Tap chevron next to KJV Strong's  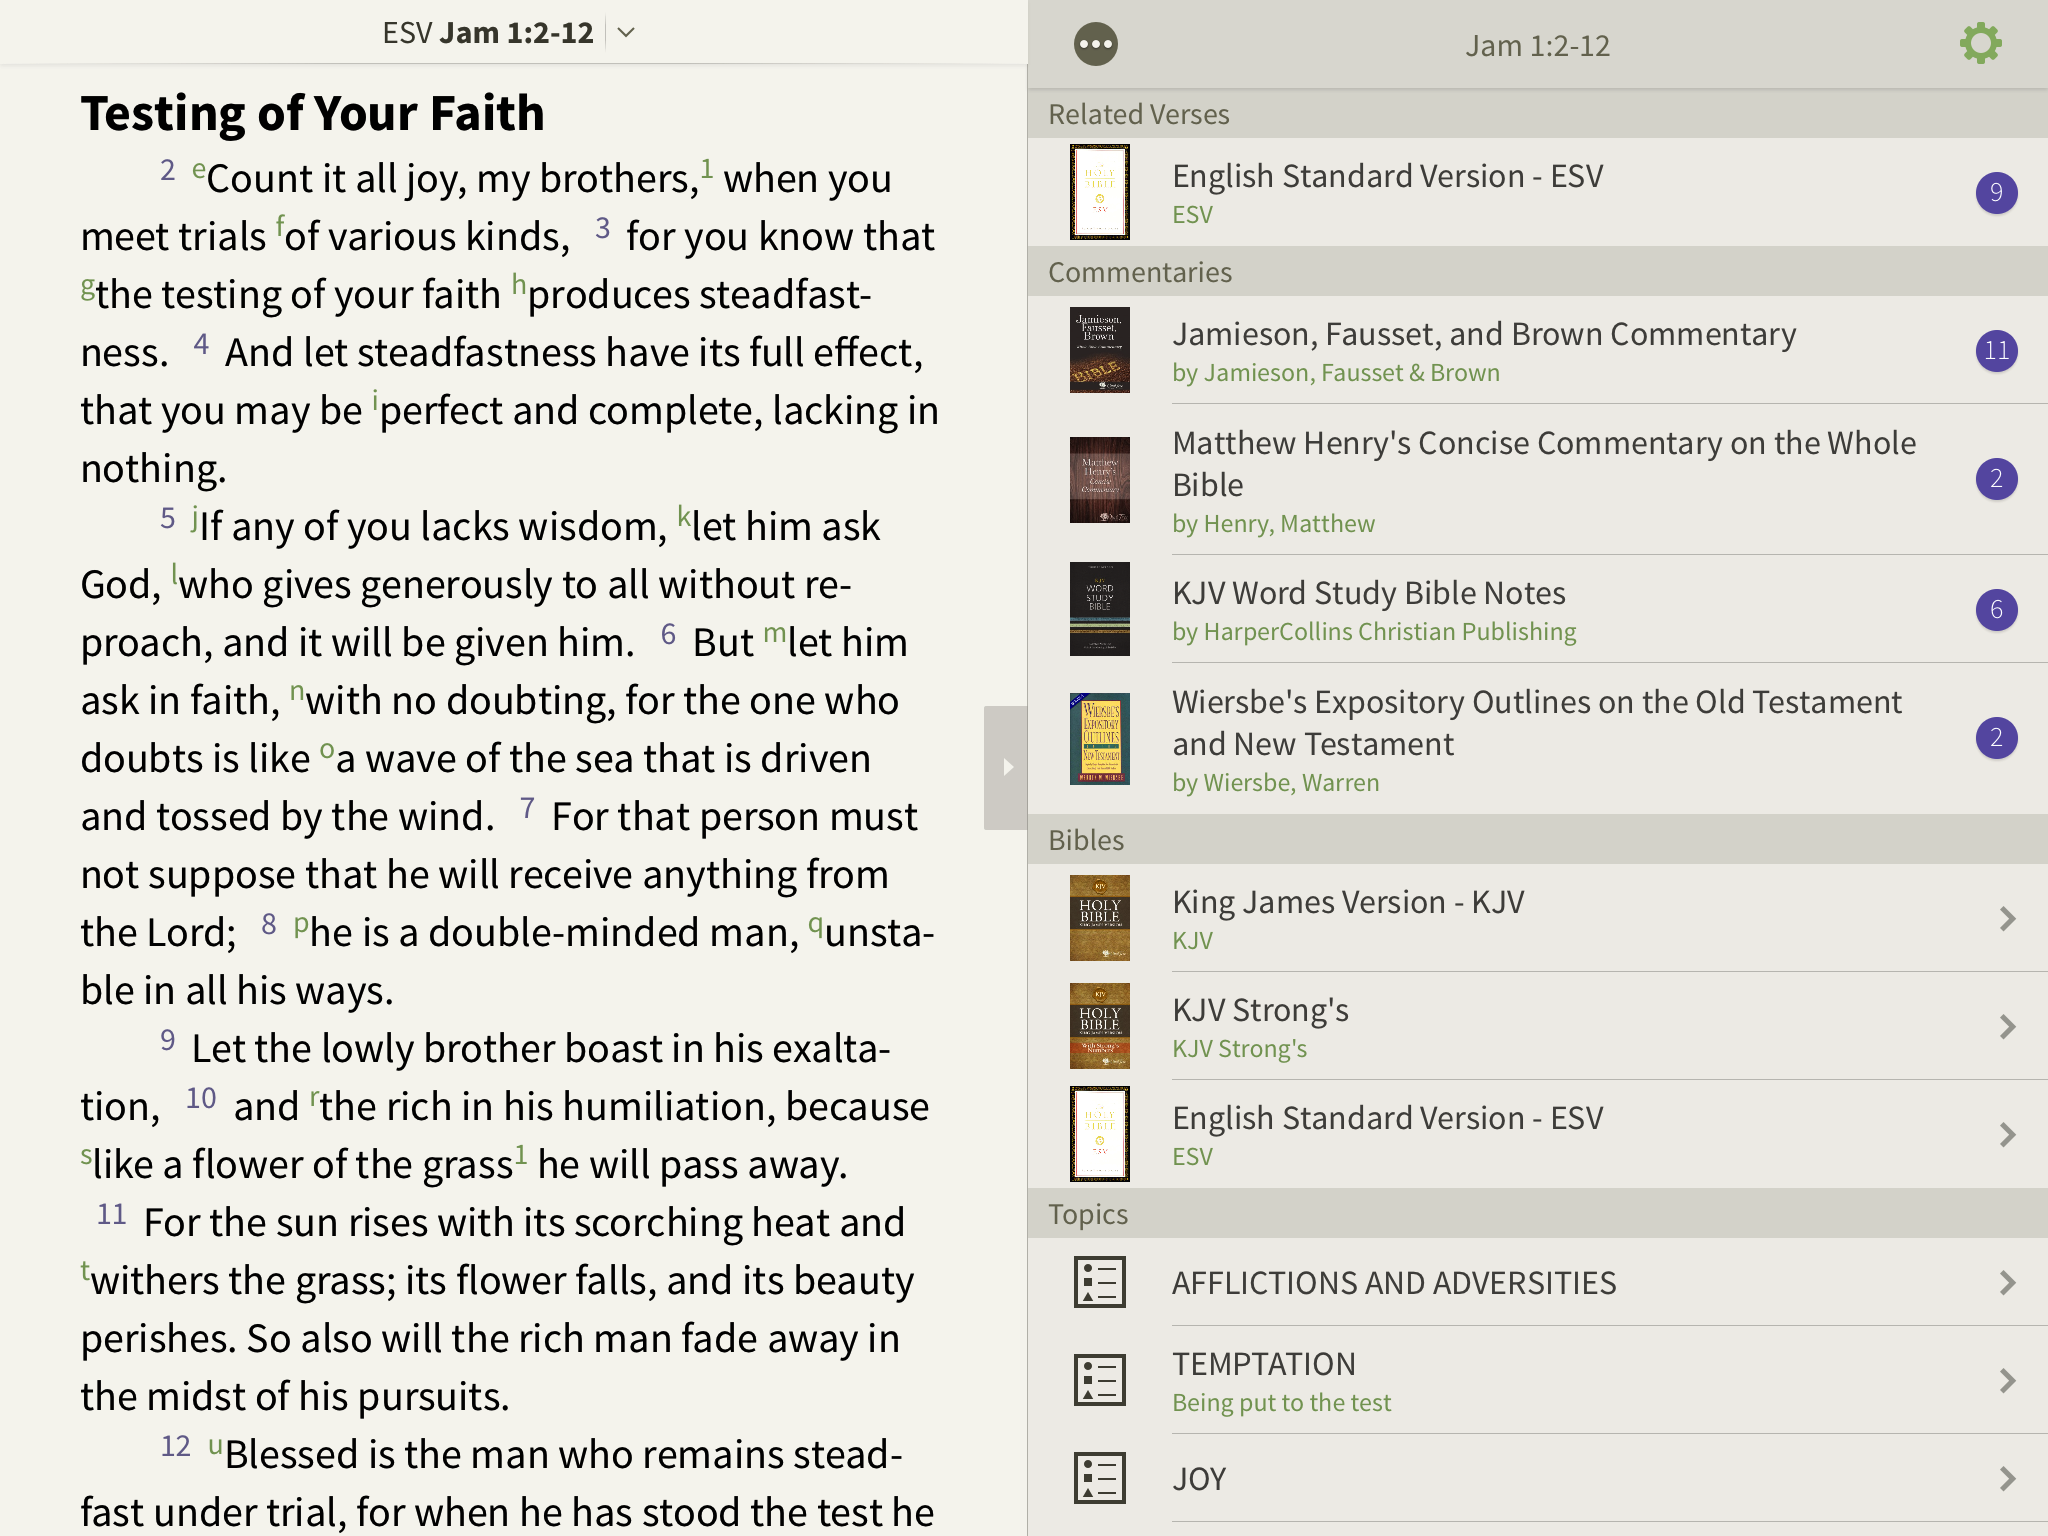(2007, 1026)
